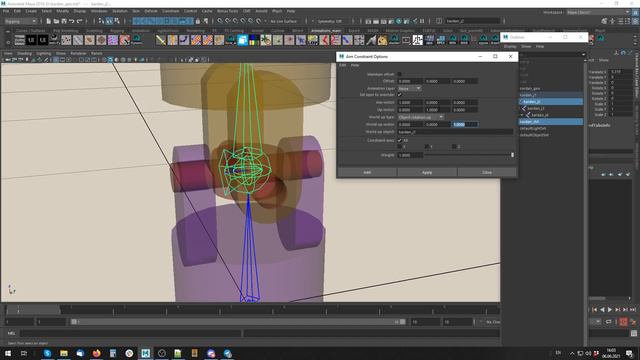
Task: Toggle Constraint axes All checkbox
Action: tap(400, 140)
